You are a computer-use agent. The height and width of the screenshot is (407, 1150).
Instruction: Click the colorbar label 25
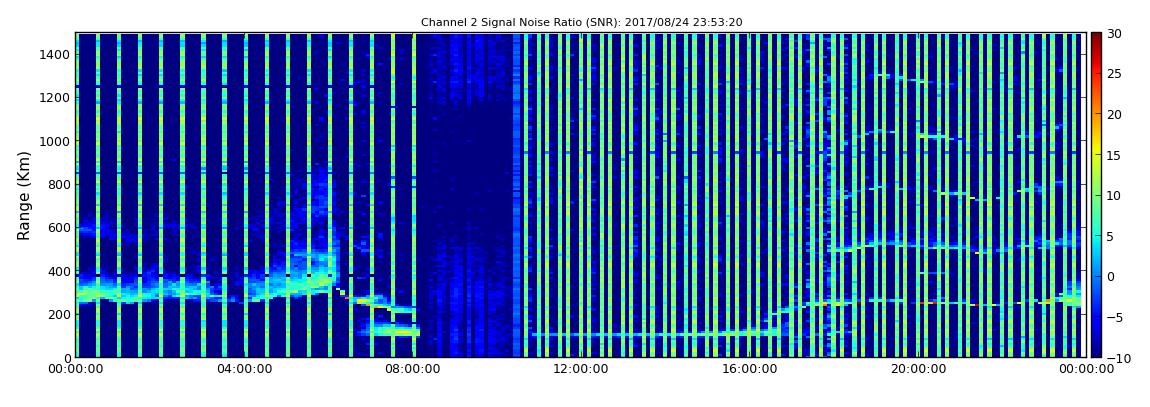1114,74
